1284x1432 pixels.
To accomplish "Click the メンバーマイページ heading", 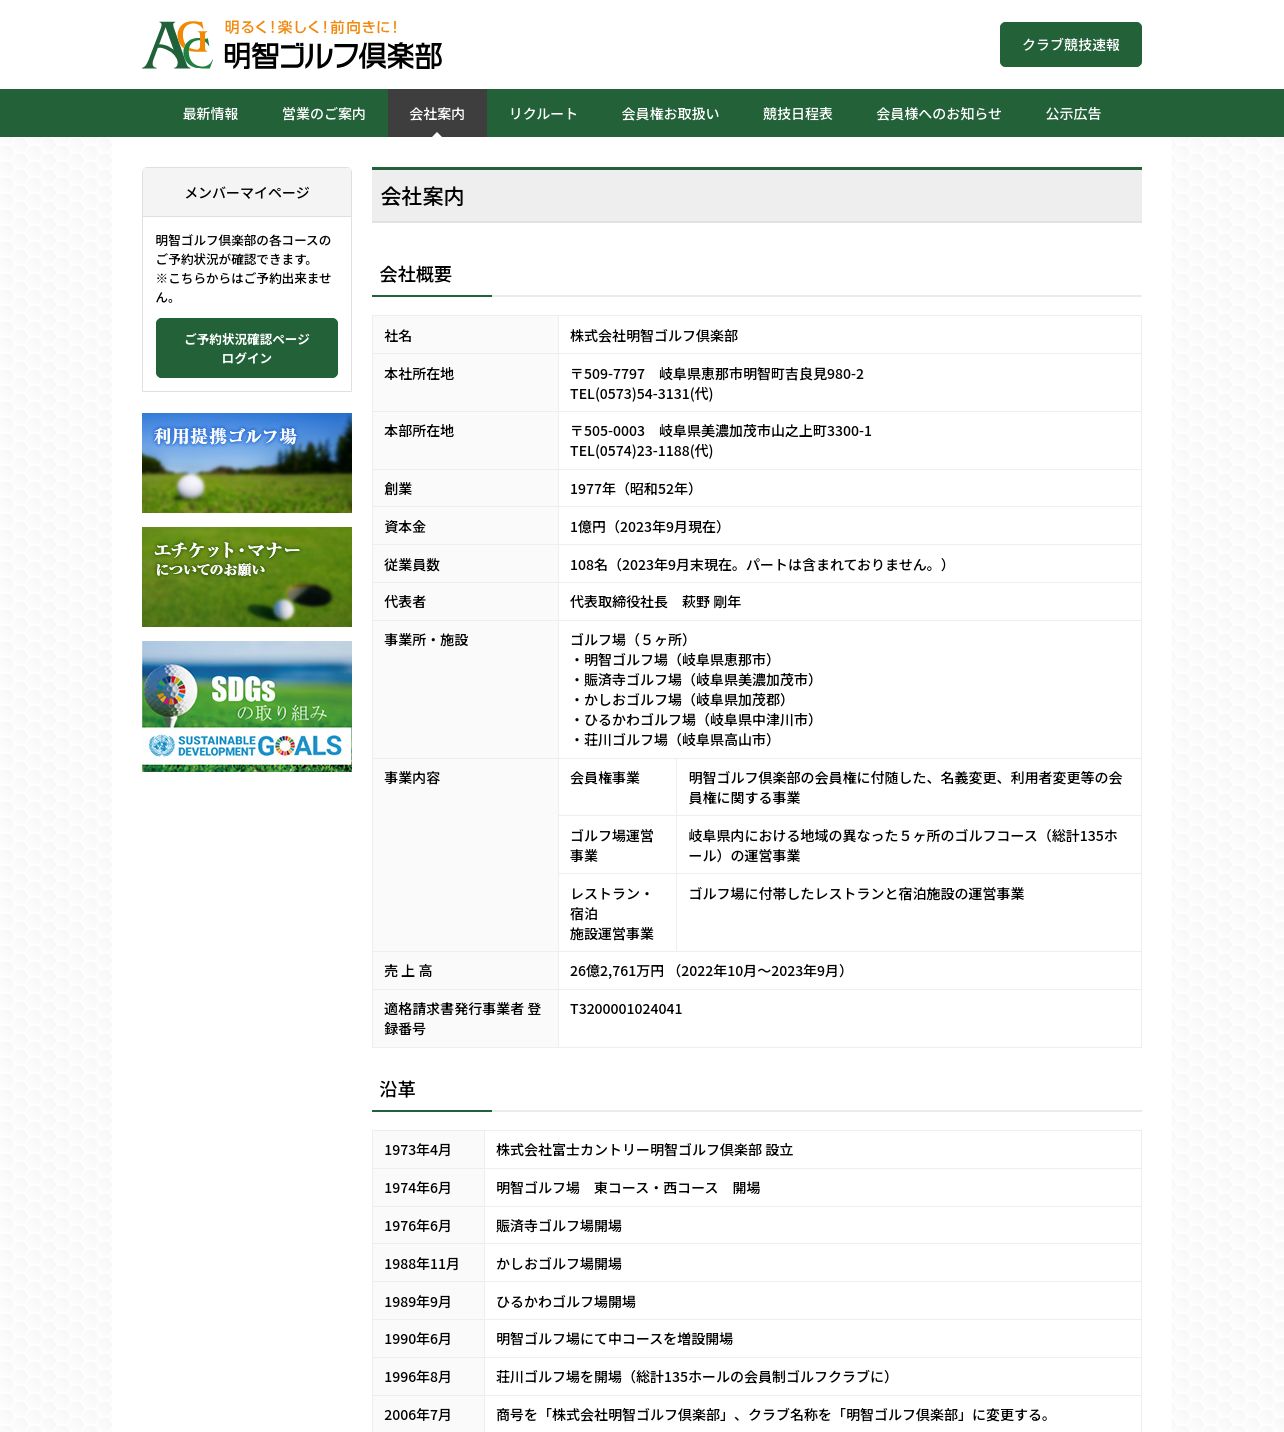I will (x=247, y=192).
